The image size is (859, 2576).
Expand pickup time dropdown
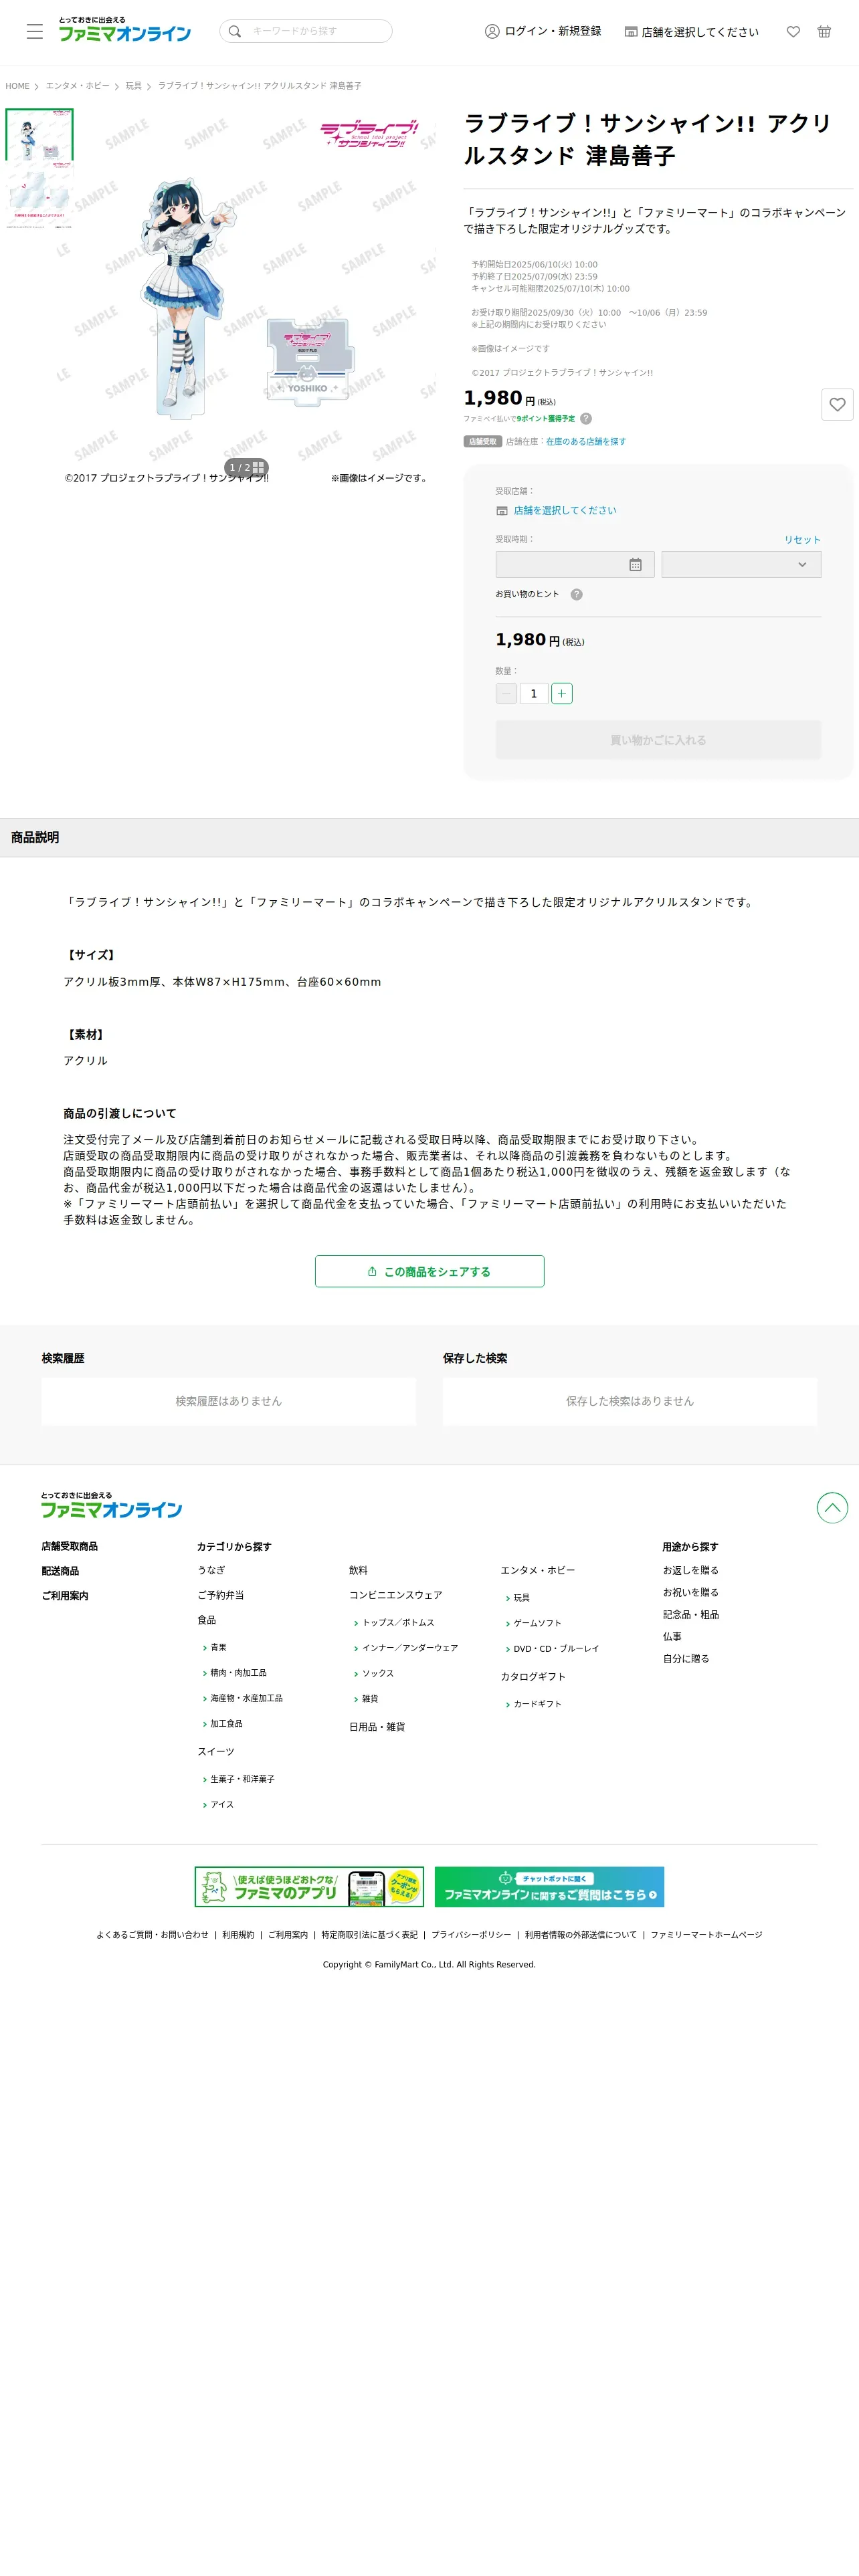click(741, 564)
